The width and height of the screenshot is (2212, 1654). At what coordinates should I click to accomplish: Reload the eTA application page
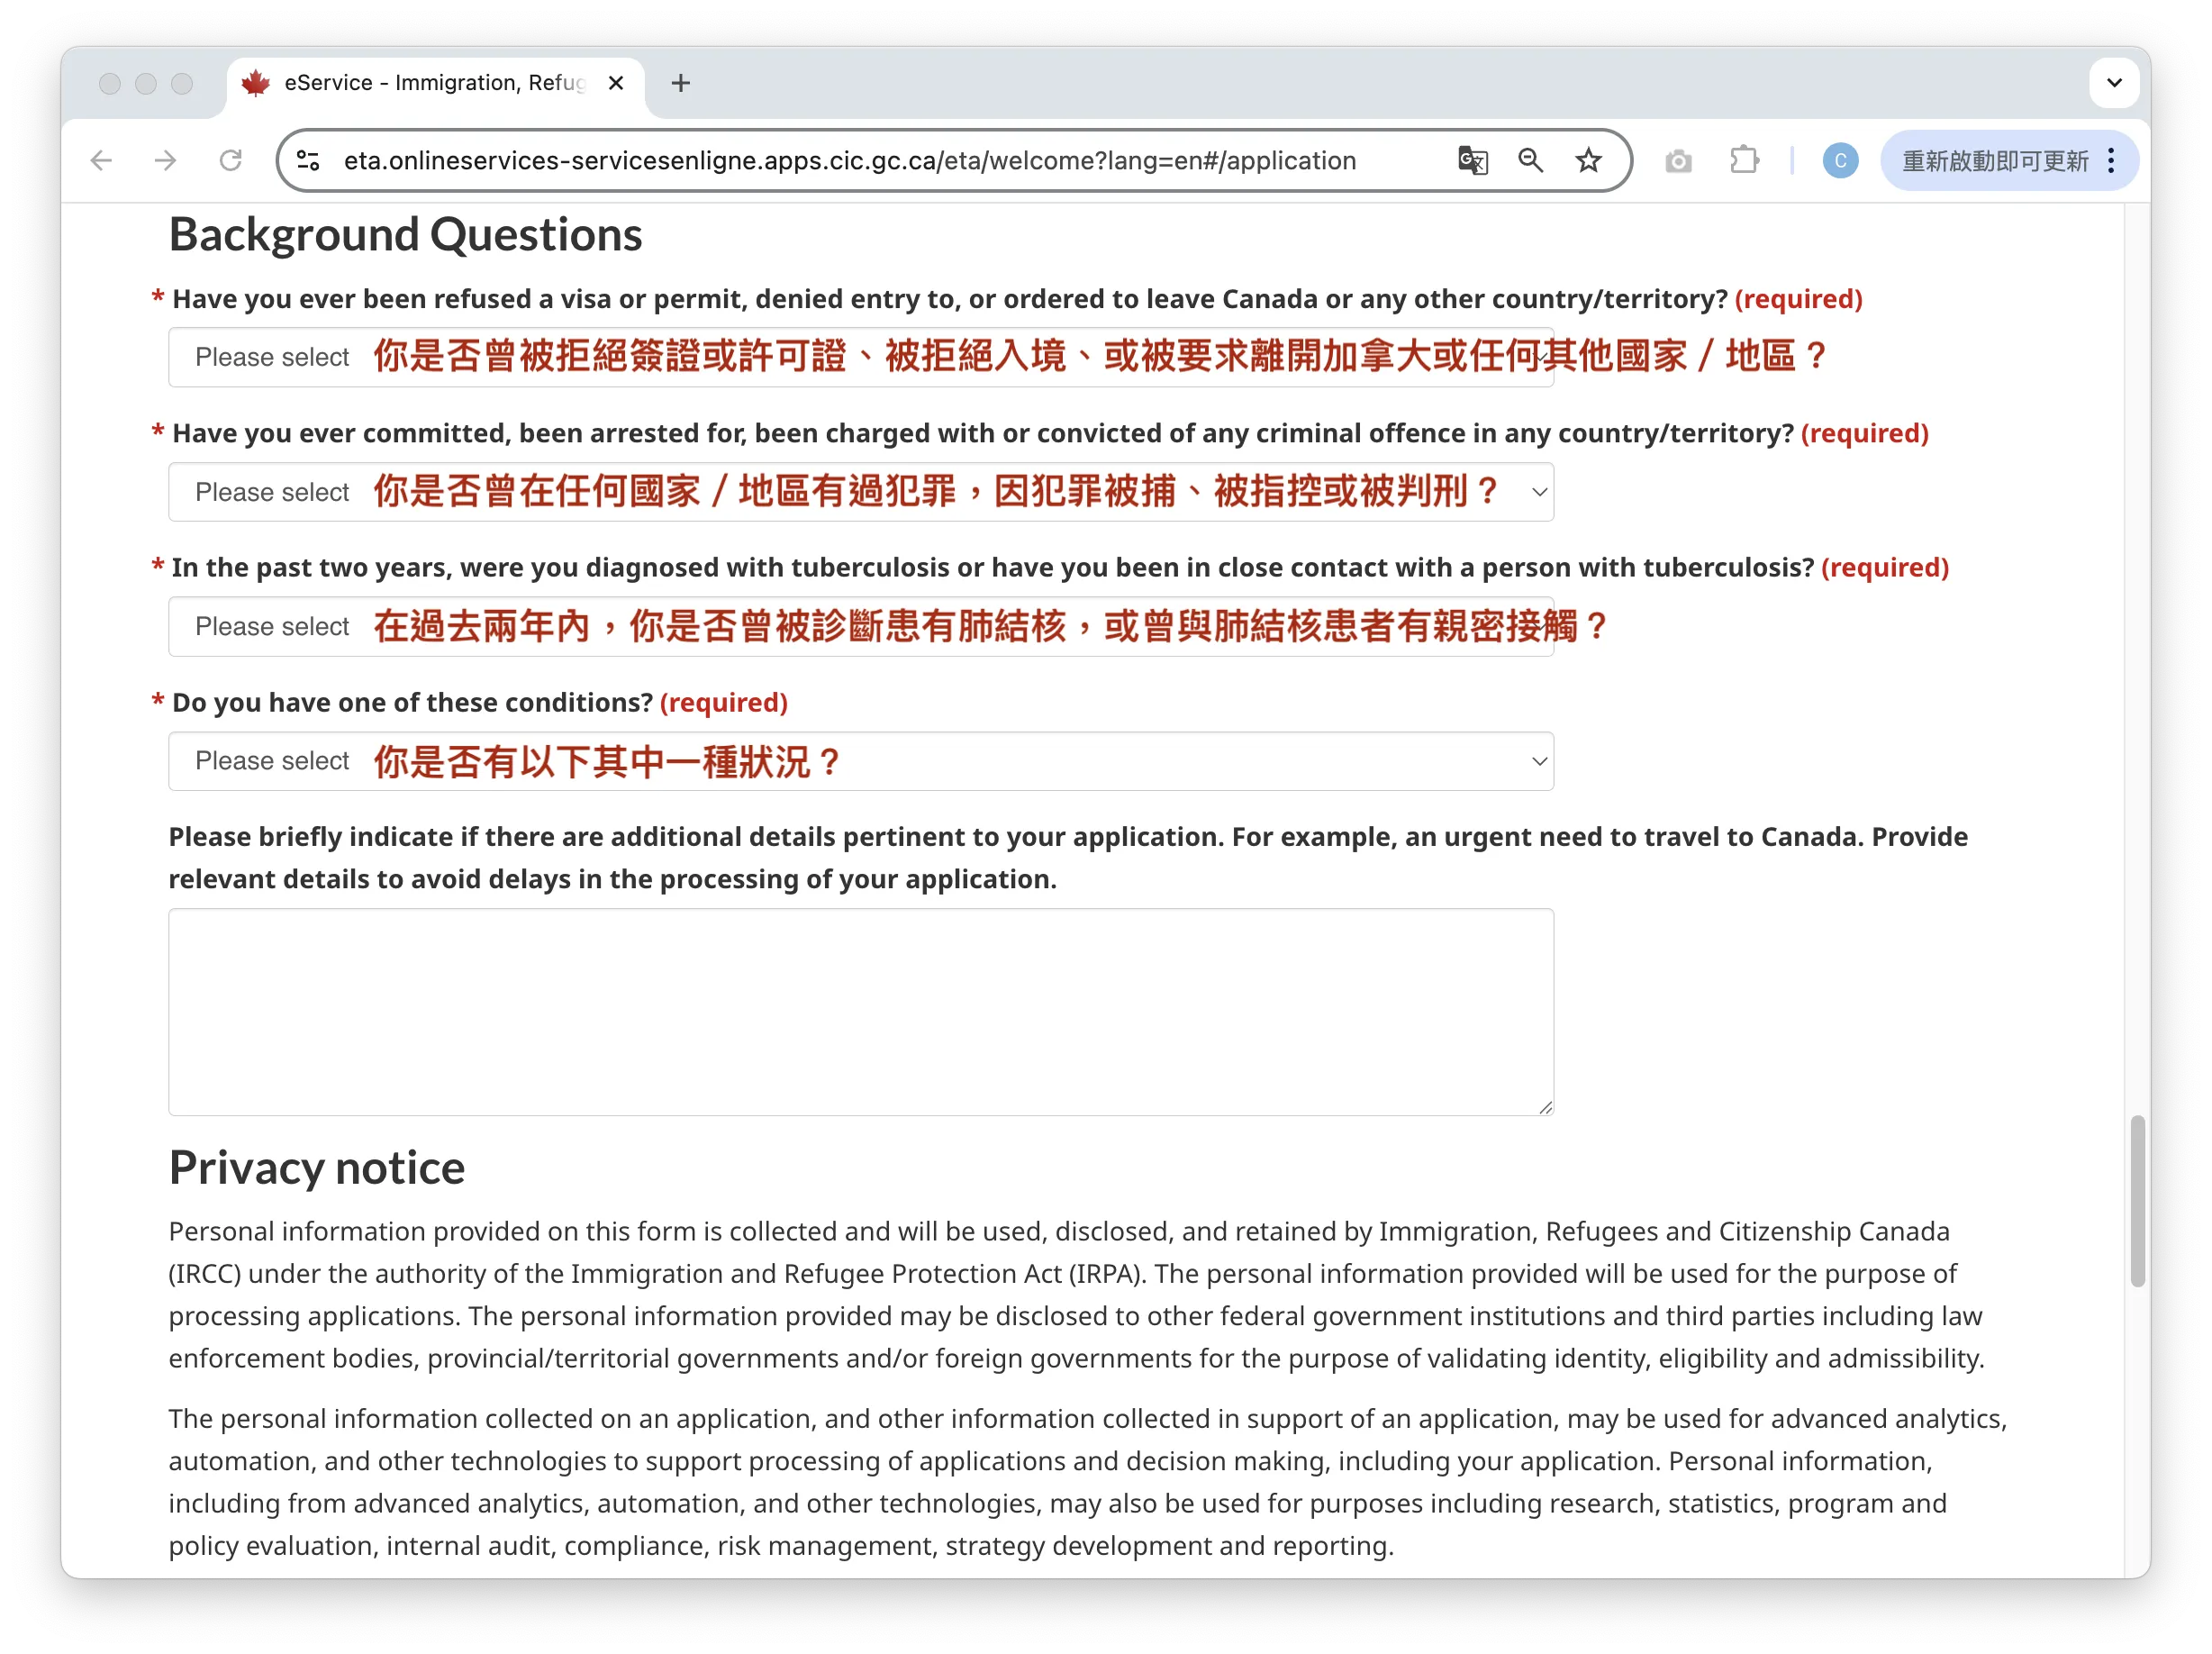click(230, 161)
